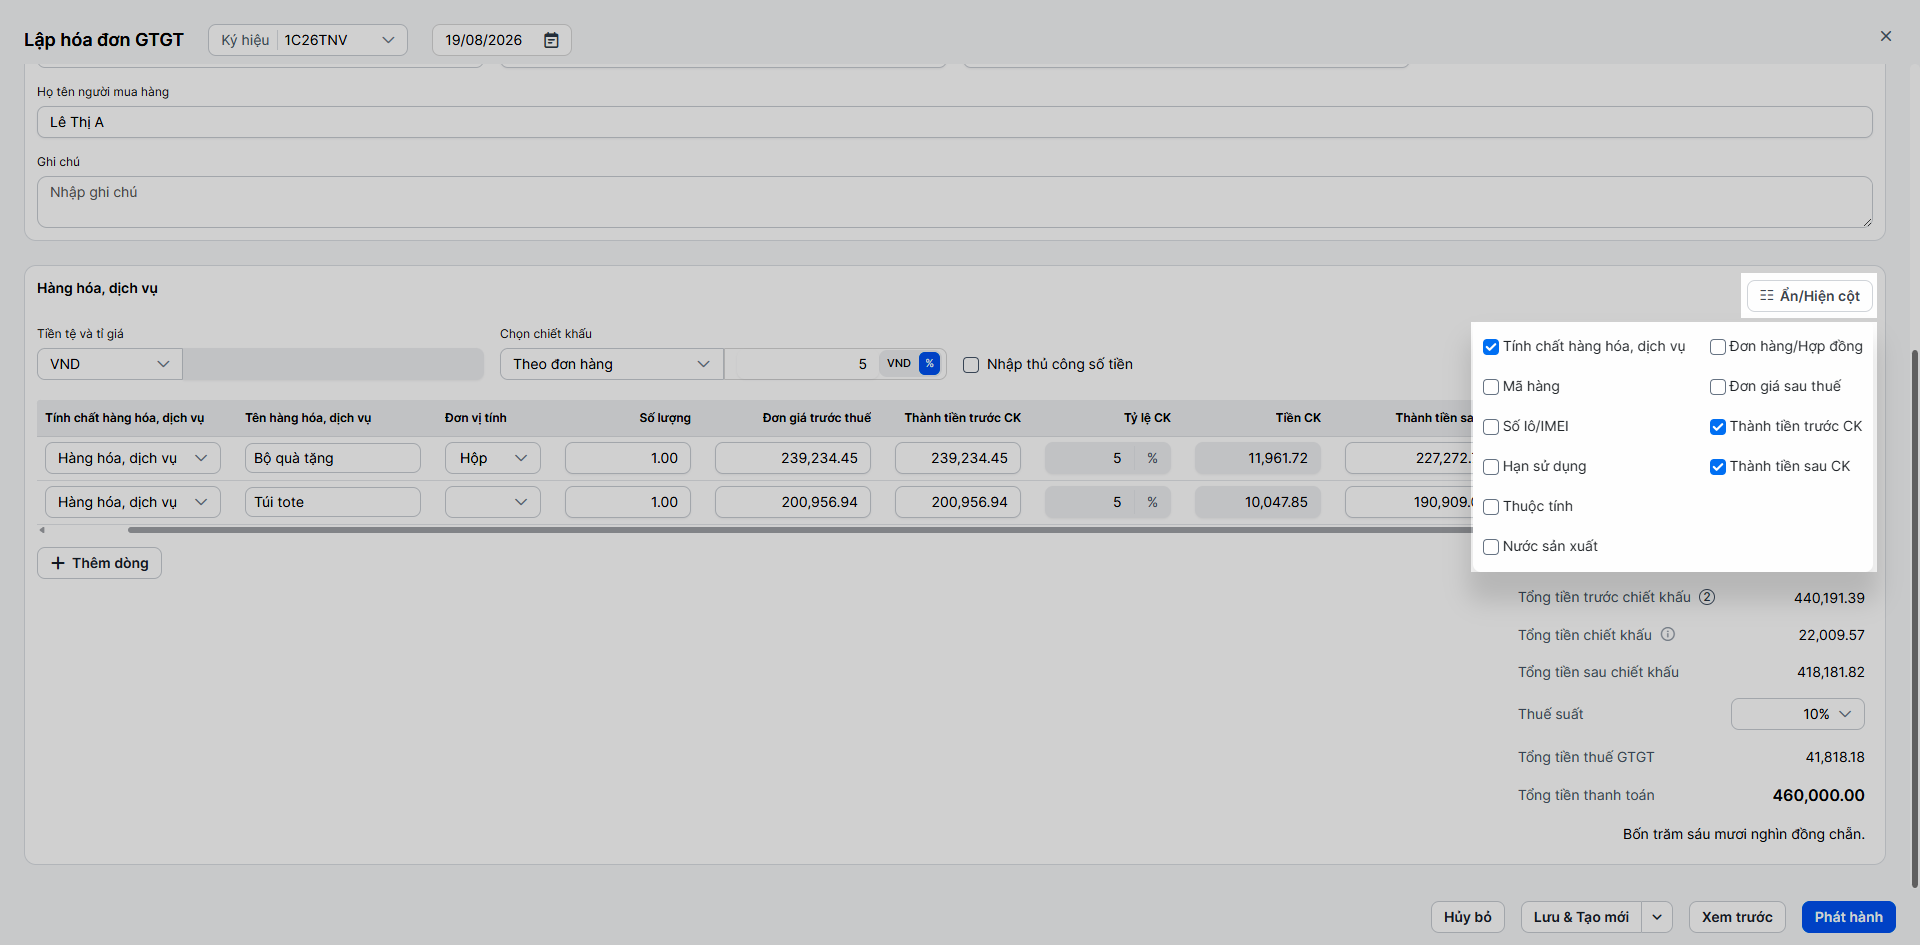Click the Thành tiền trước CK field 200,956.94

[x=958, y=502]
